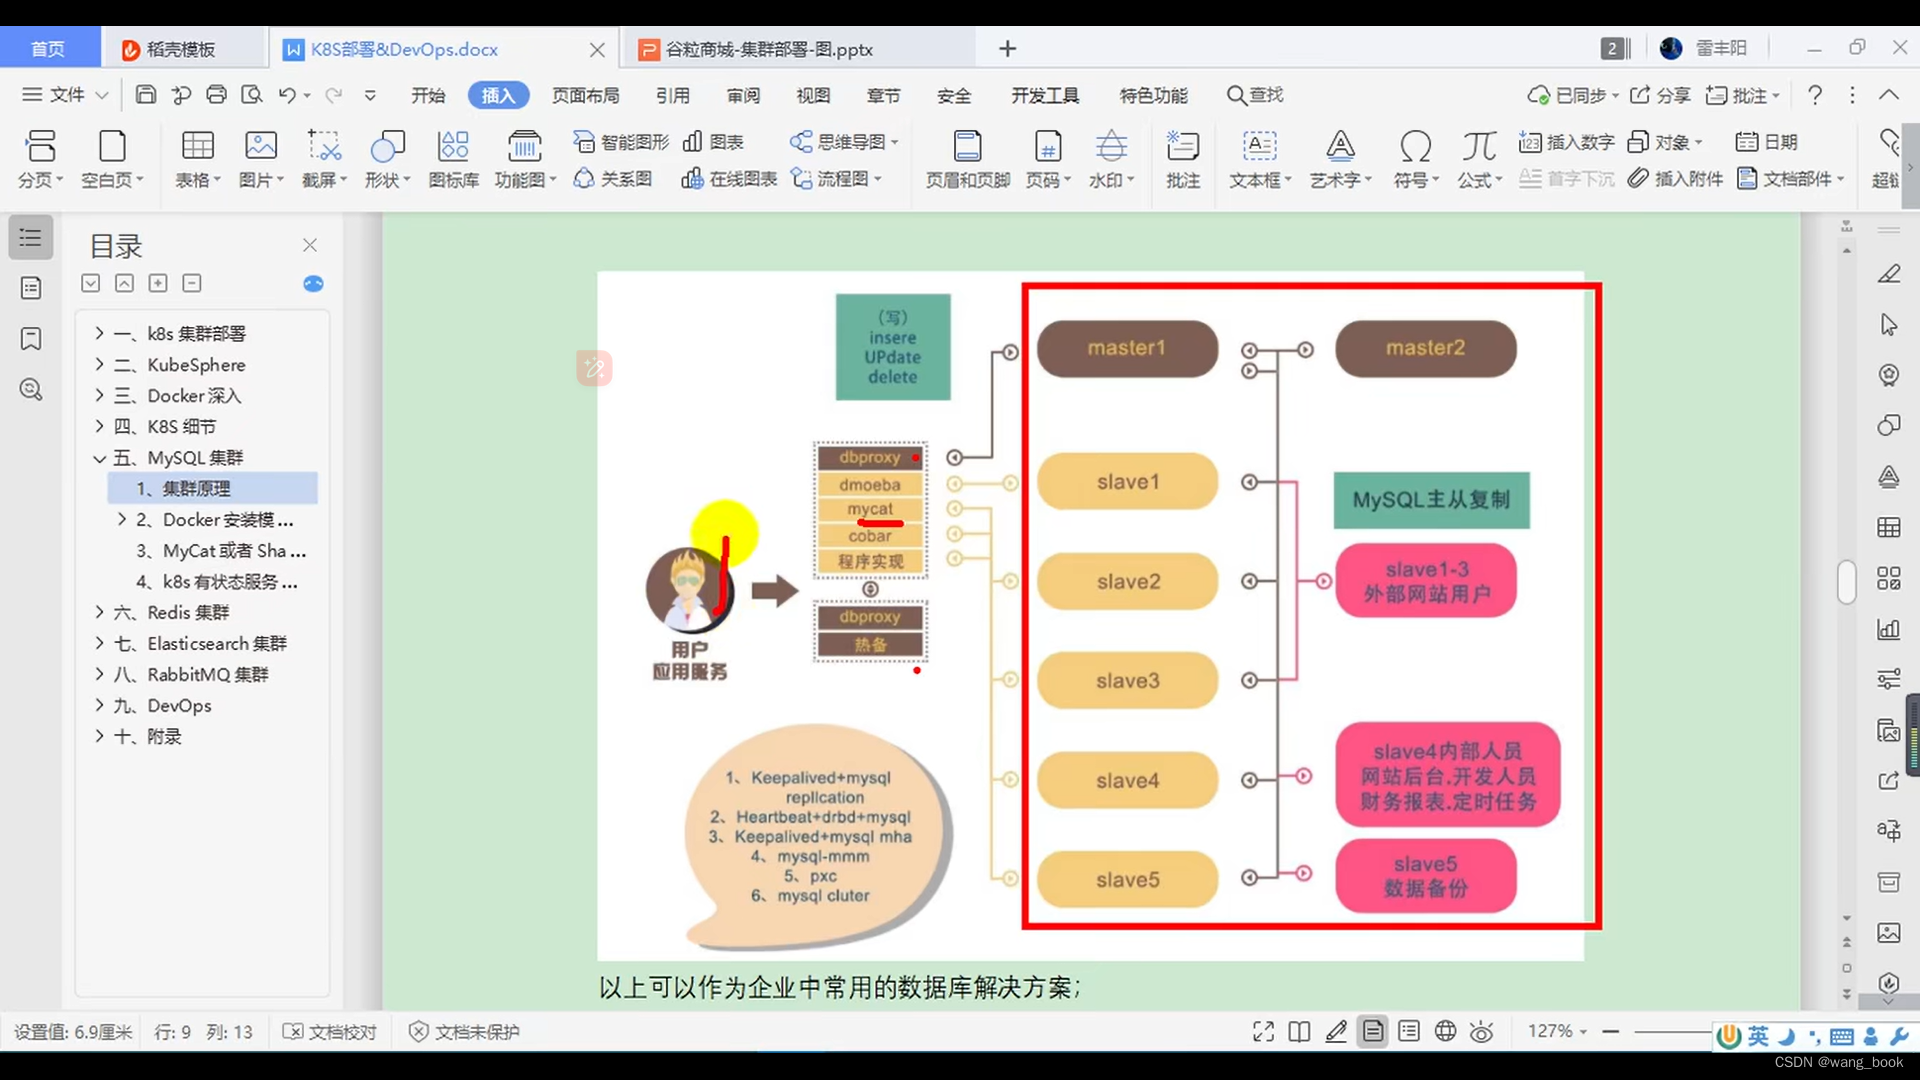The width and height of the screenshot is (1920, 1080).
Task: Toggle fullscreen view in status bar
Action: click(x=1263, y=1031)
